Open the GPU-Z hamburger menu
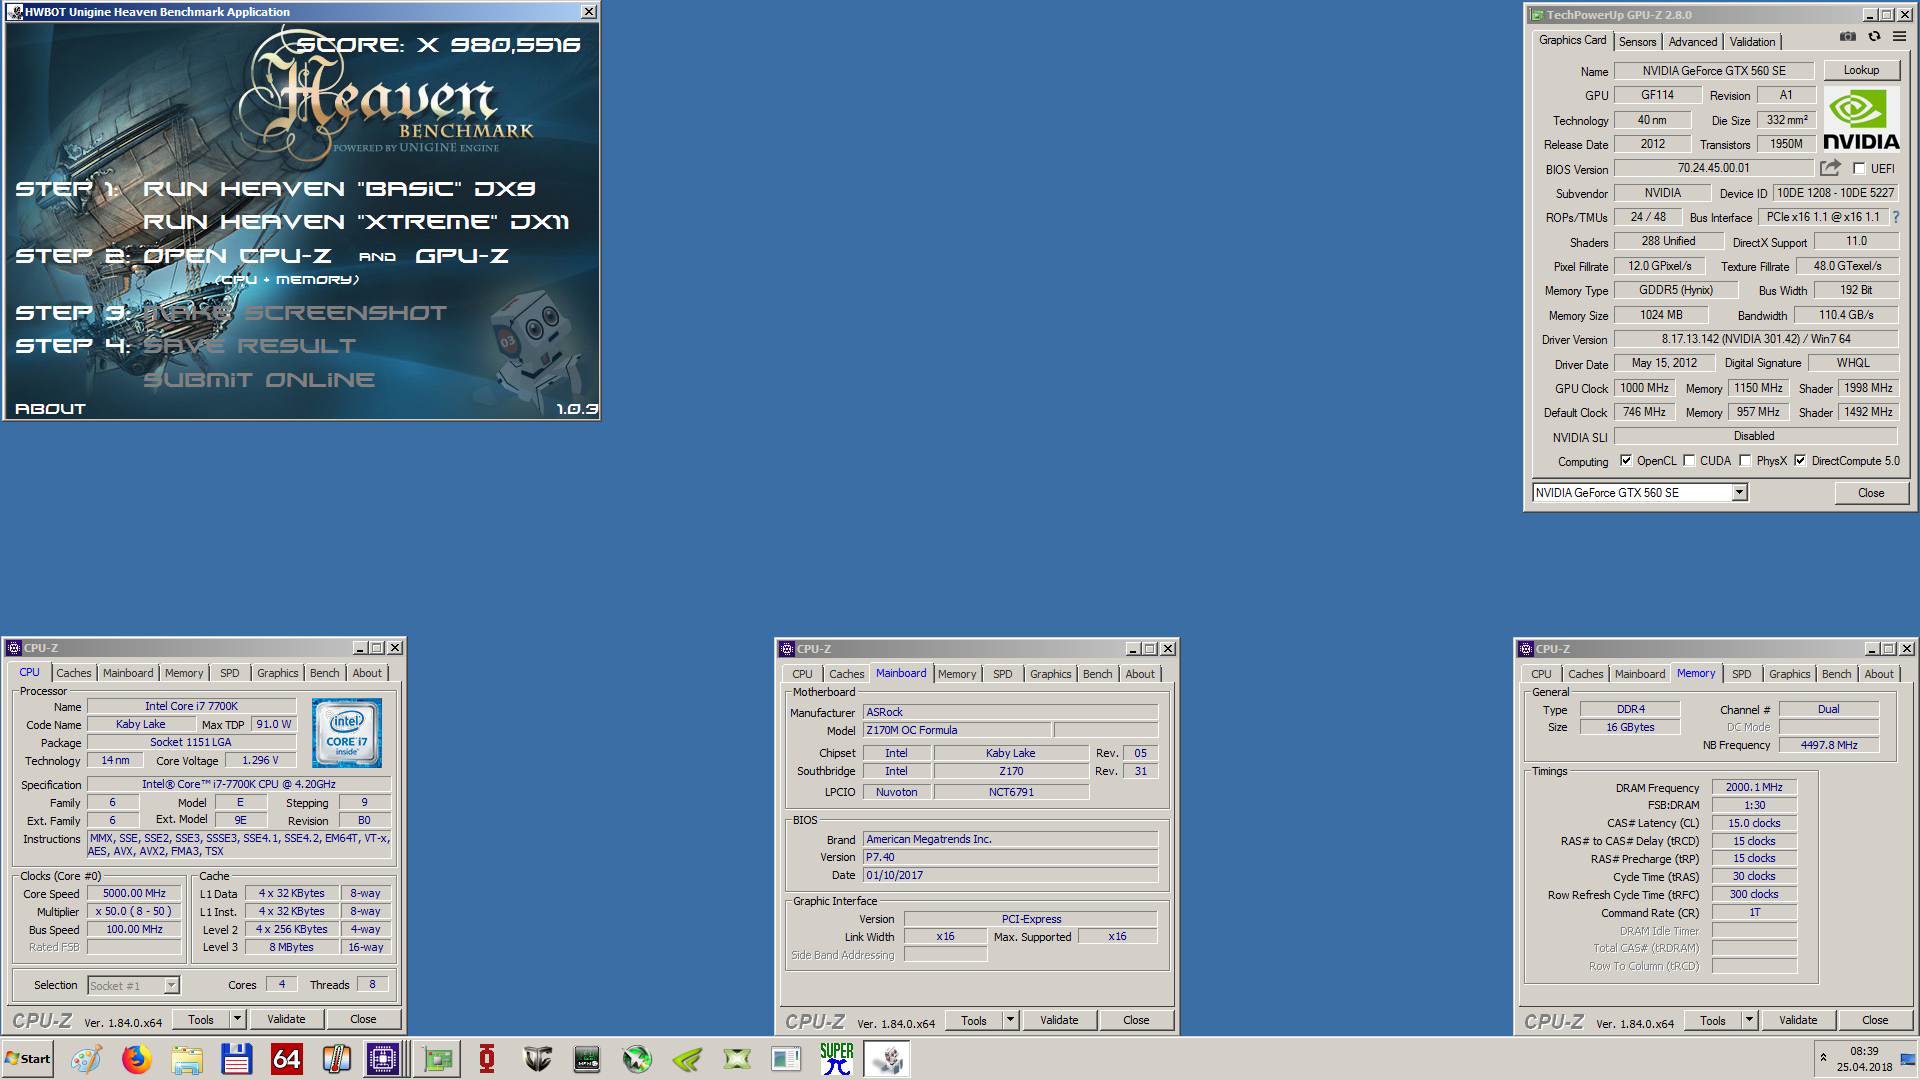 coord(1899,37)
